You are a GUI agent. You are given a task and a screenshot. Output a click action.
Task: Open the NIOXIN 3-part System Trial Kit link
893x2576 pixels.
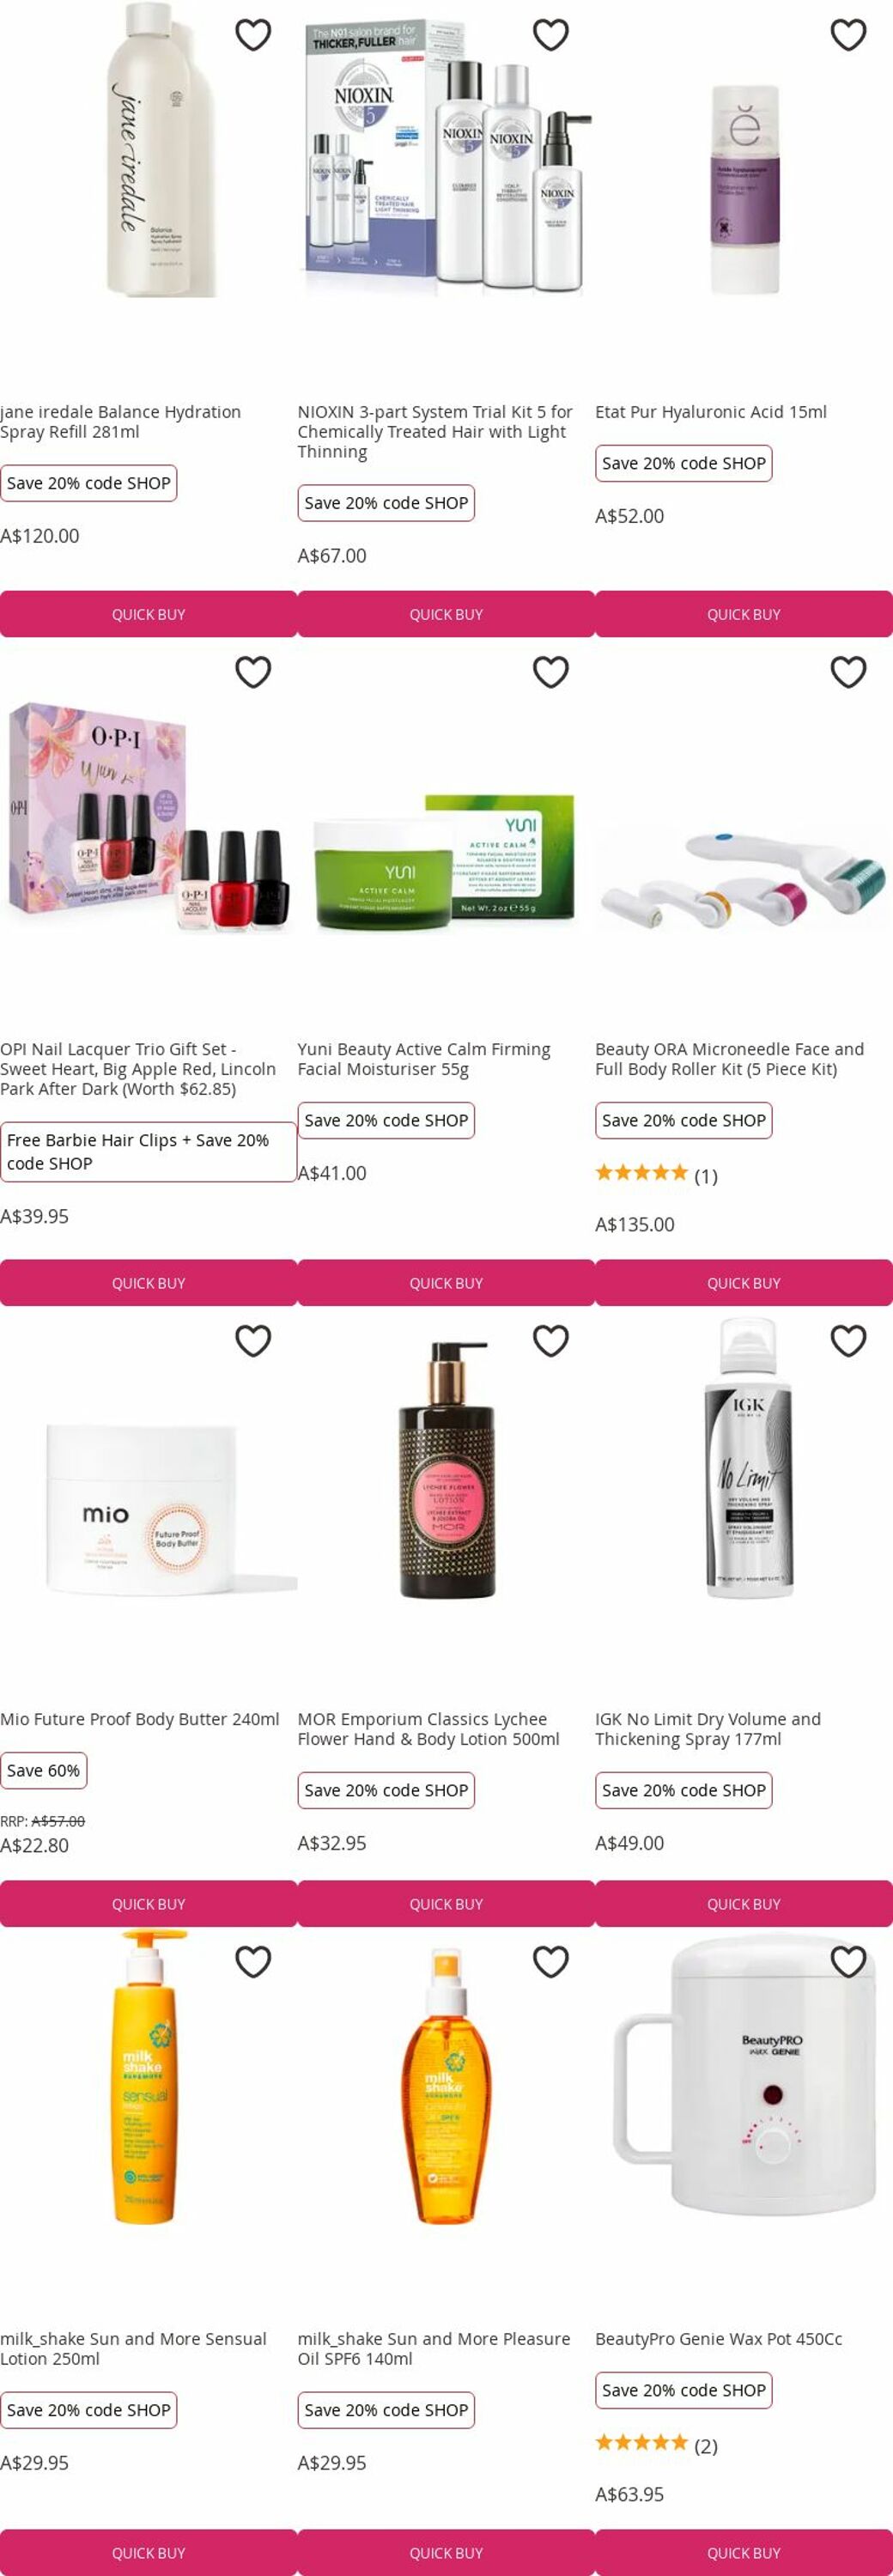point(435,432)
